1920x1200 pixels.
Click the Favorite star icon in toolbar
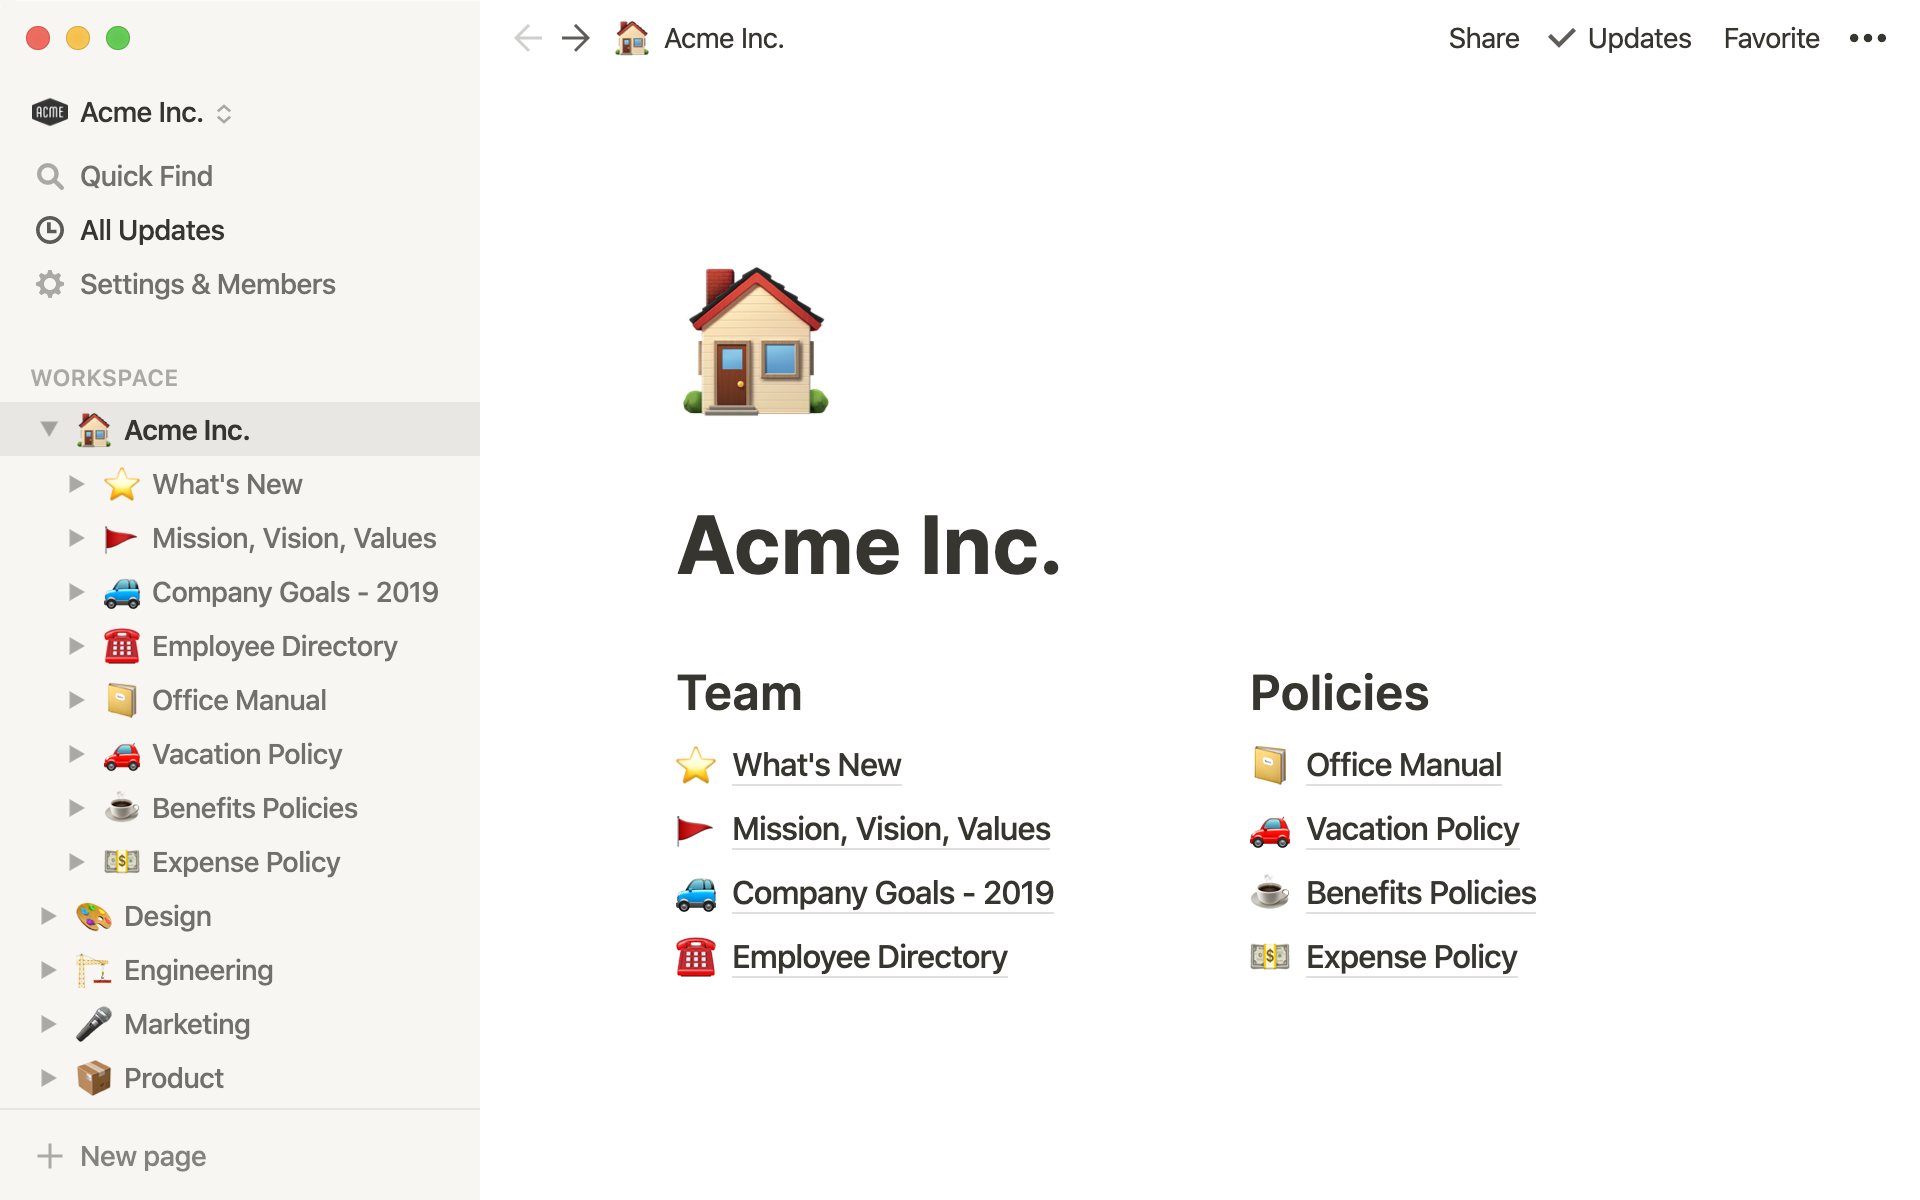(1769, 39)
